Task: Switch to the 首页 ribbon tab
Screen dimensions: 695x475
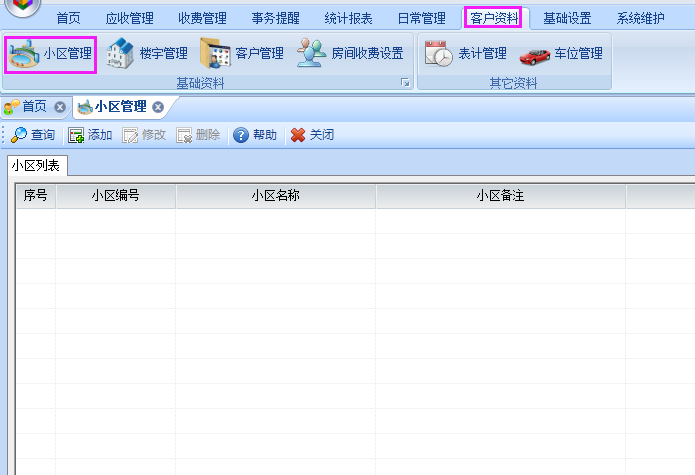Action: [x=69, y=18]
